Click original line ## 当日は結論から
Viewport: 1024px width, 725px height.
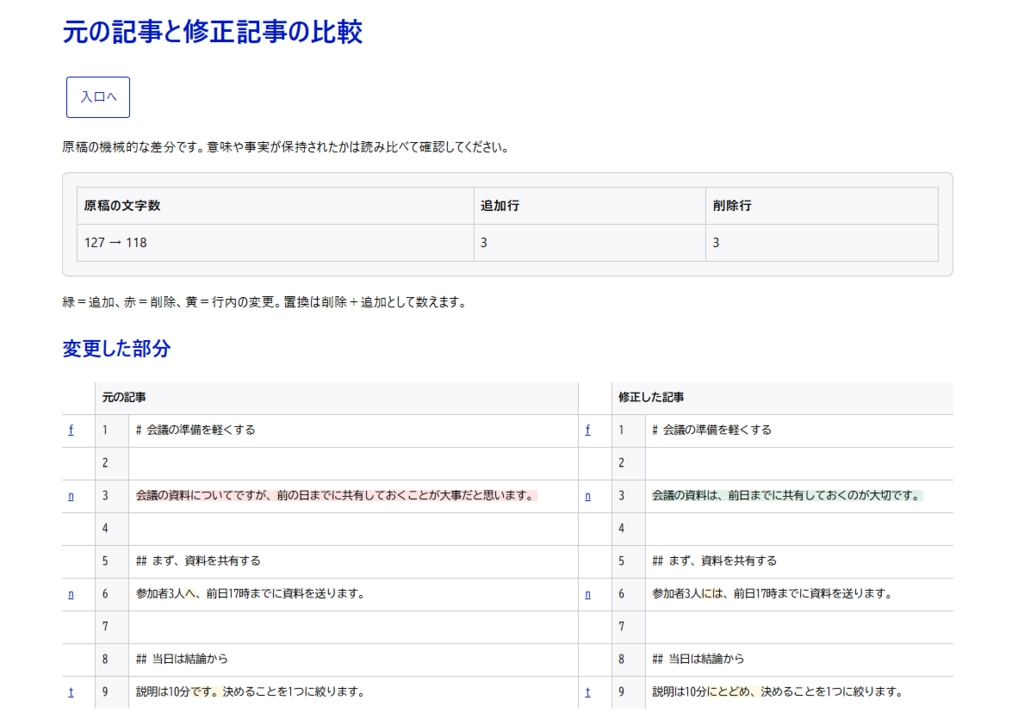pyautogui.click(x=182, y=659)
